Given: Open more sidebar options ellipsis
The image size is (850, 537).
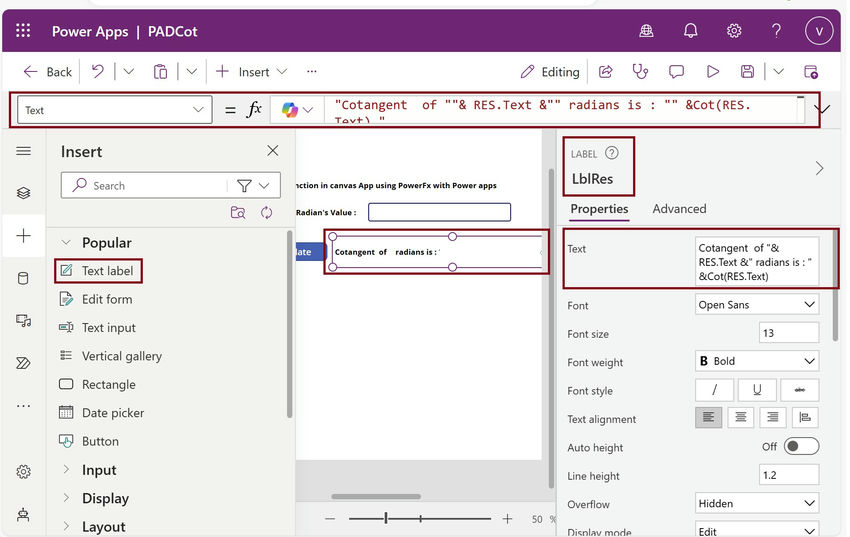Looking at the screenshot, I should [x=23, y=405].
